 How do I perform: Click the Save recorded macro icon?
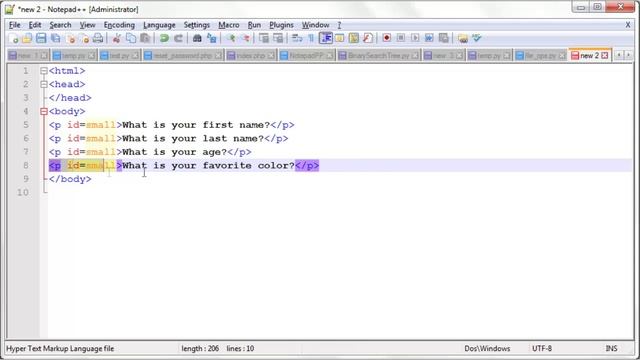[x=443, y=38]
